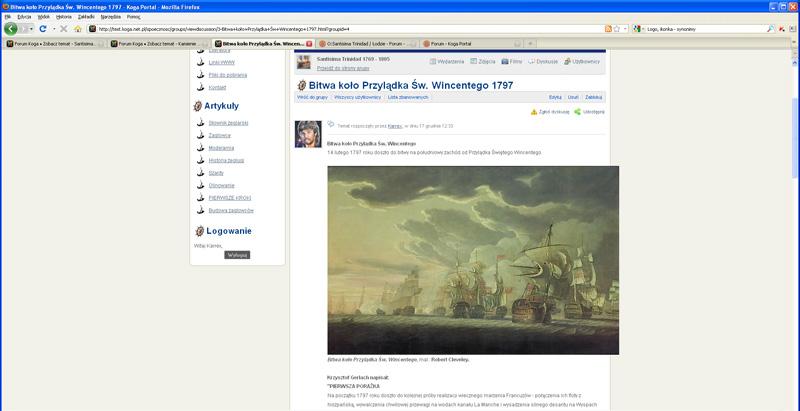The width and height of the screenshot is (800, 411).
Task: Click the green Back navigation button
Action: pos(11,29)
